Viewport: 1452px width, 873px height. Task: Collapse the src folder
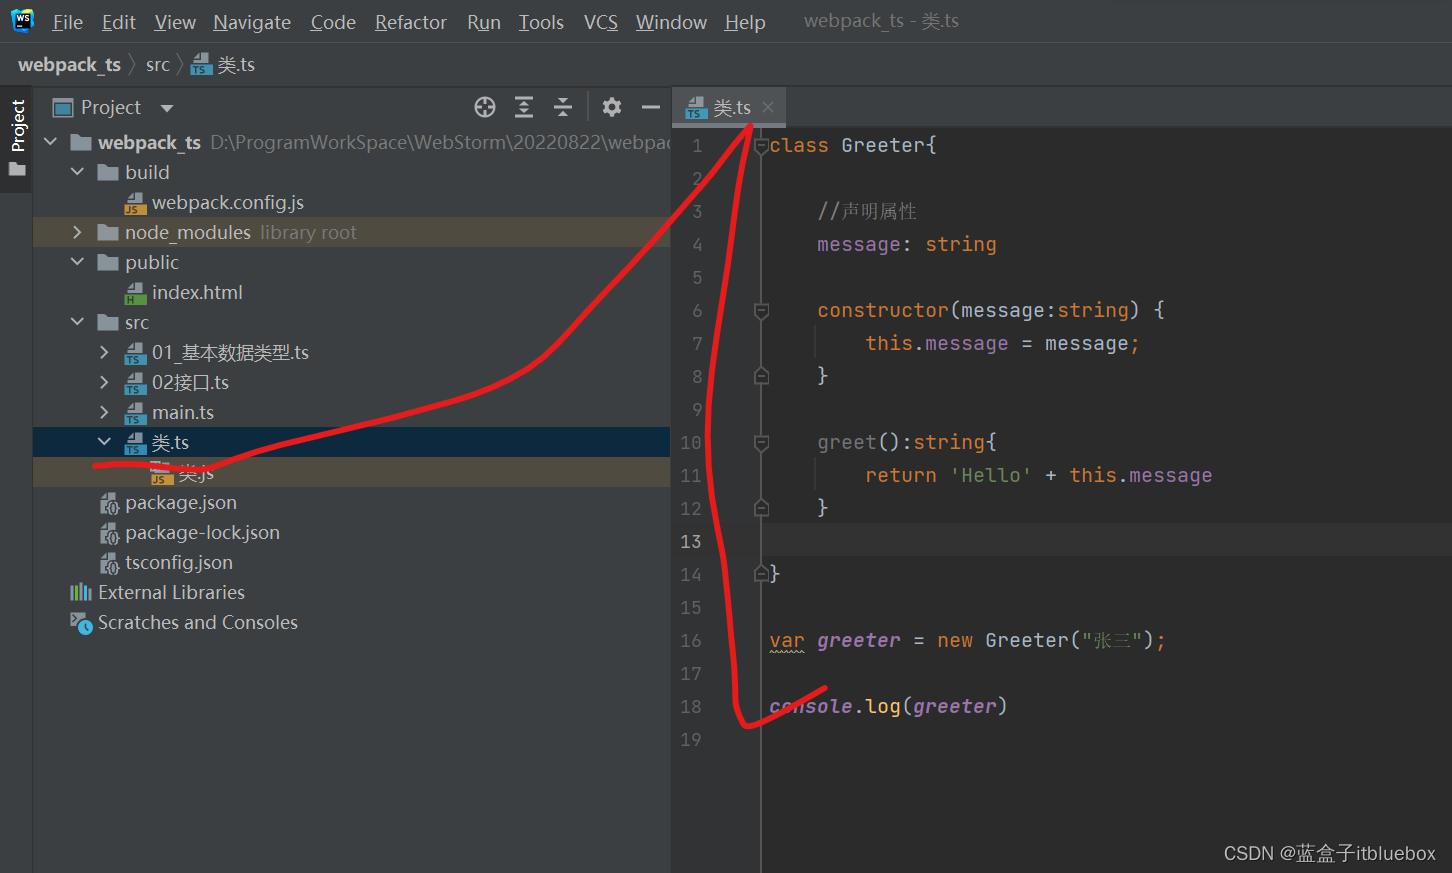(x=77, y=322)
